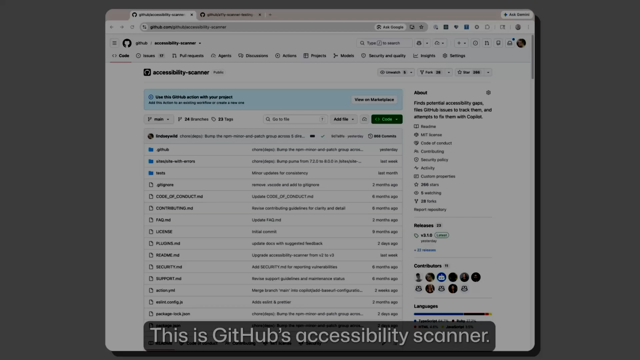
Task: Click the Ask Gemini button
Action: pos(517,15)
